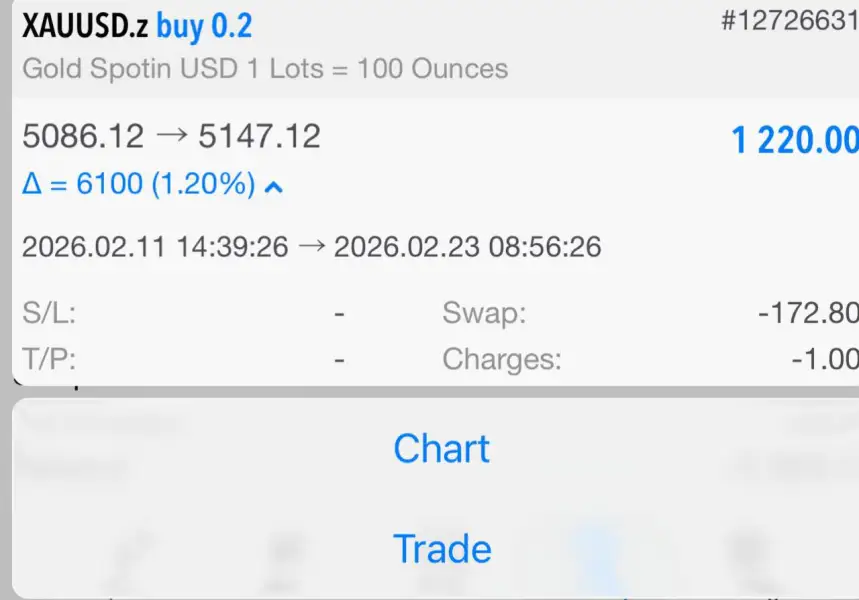Click the close price 5147.12
859x600 pixels.
point(259,136)
